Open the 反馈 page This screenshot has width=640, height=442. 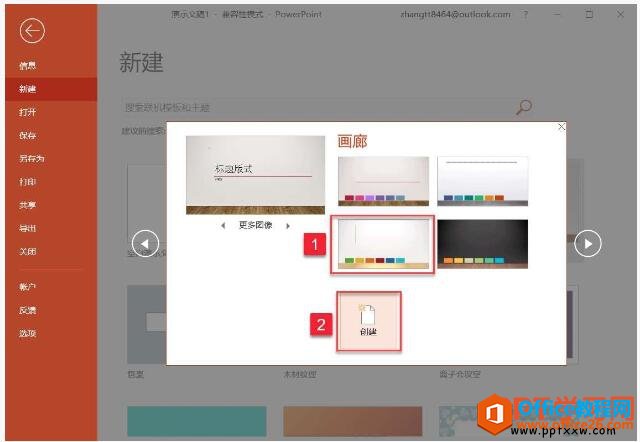click(x=27, y=310)
